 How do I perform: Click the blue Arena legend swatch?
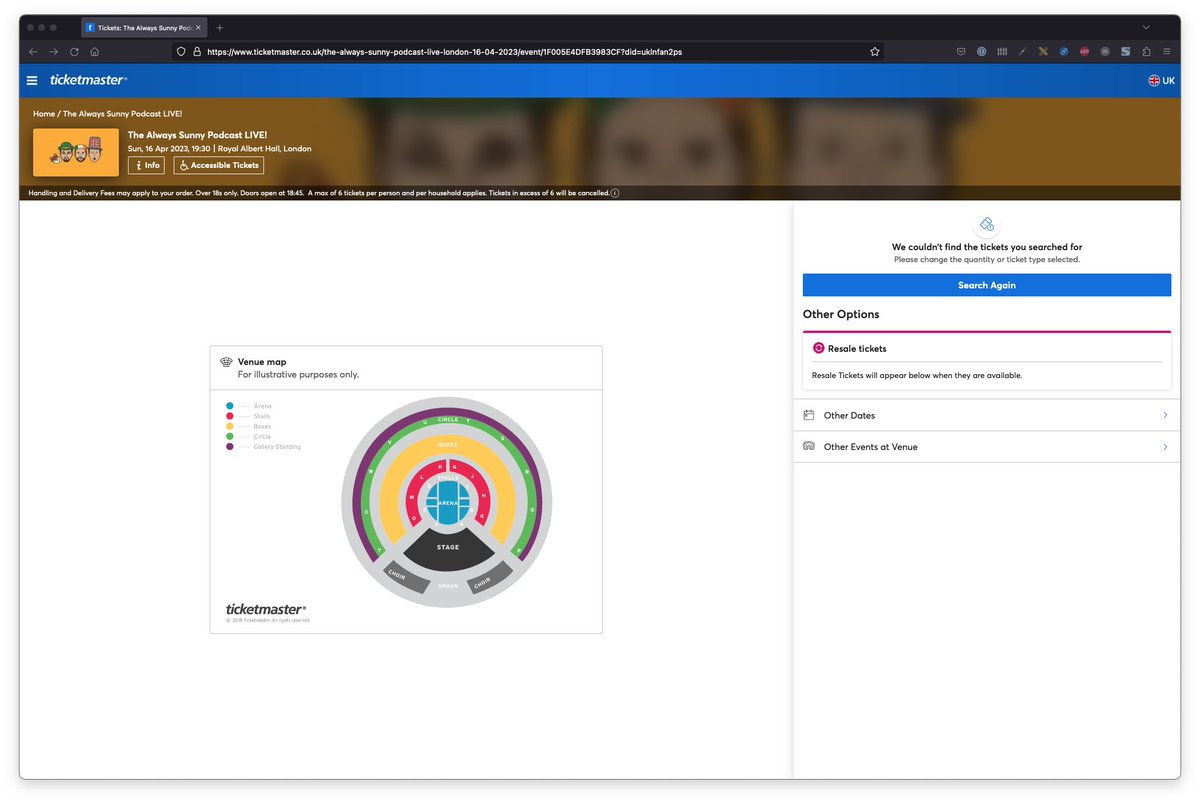[230, 406]
